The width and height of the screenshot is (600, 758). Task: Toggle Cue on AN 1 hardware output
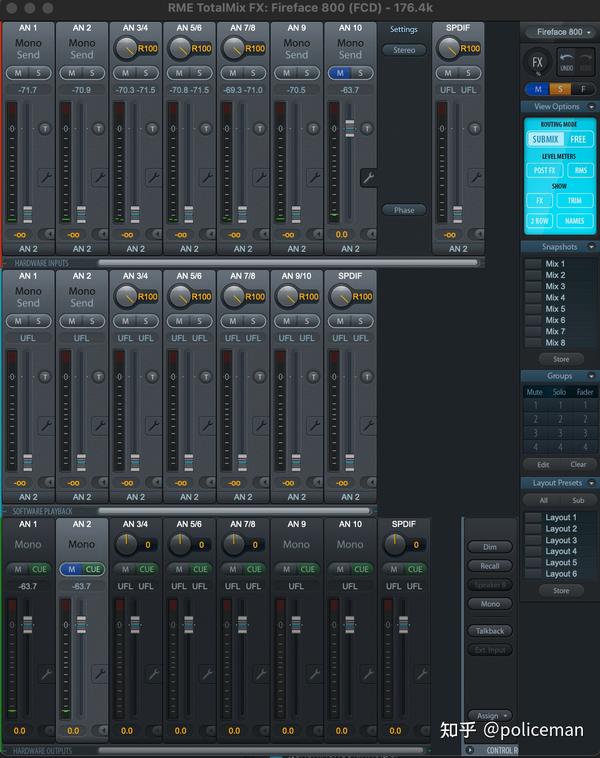click(39, 569)
